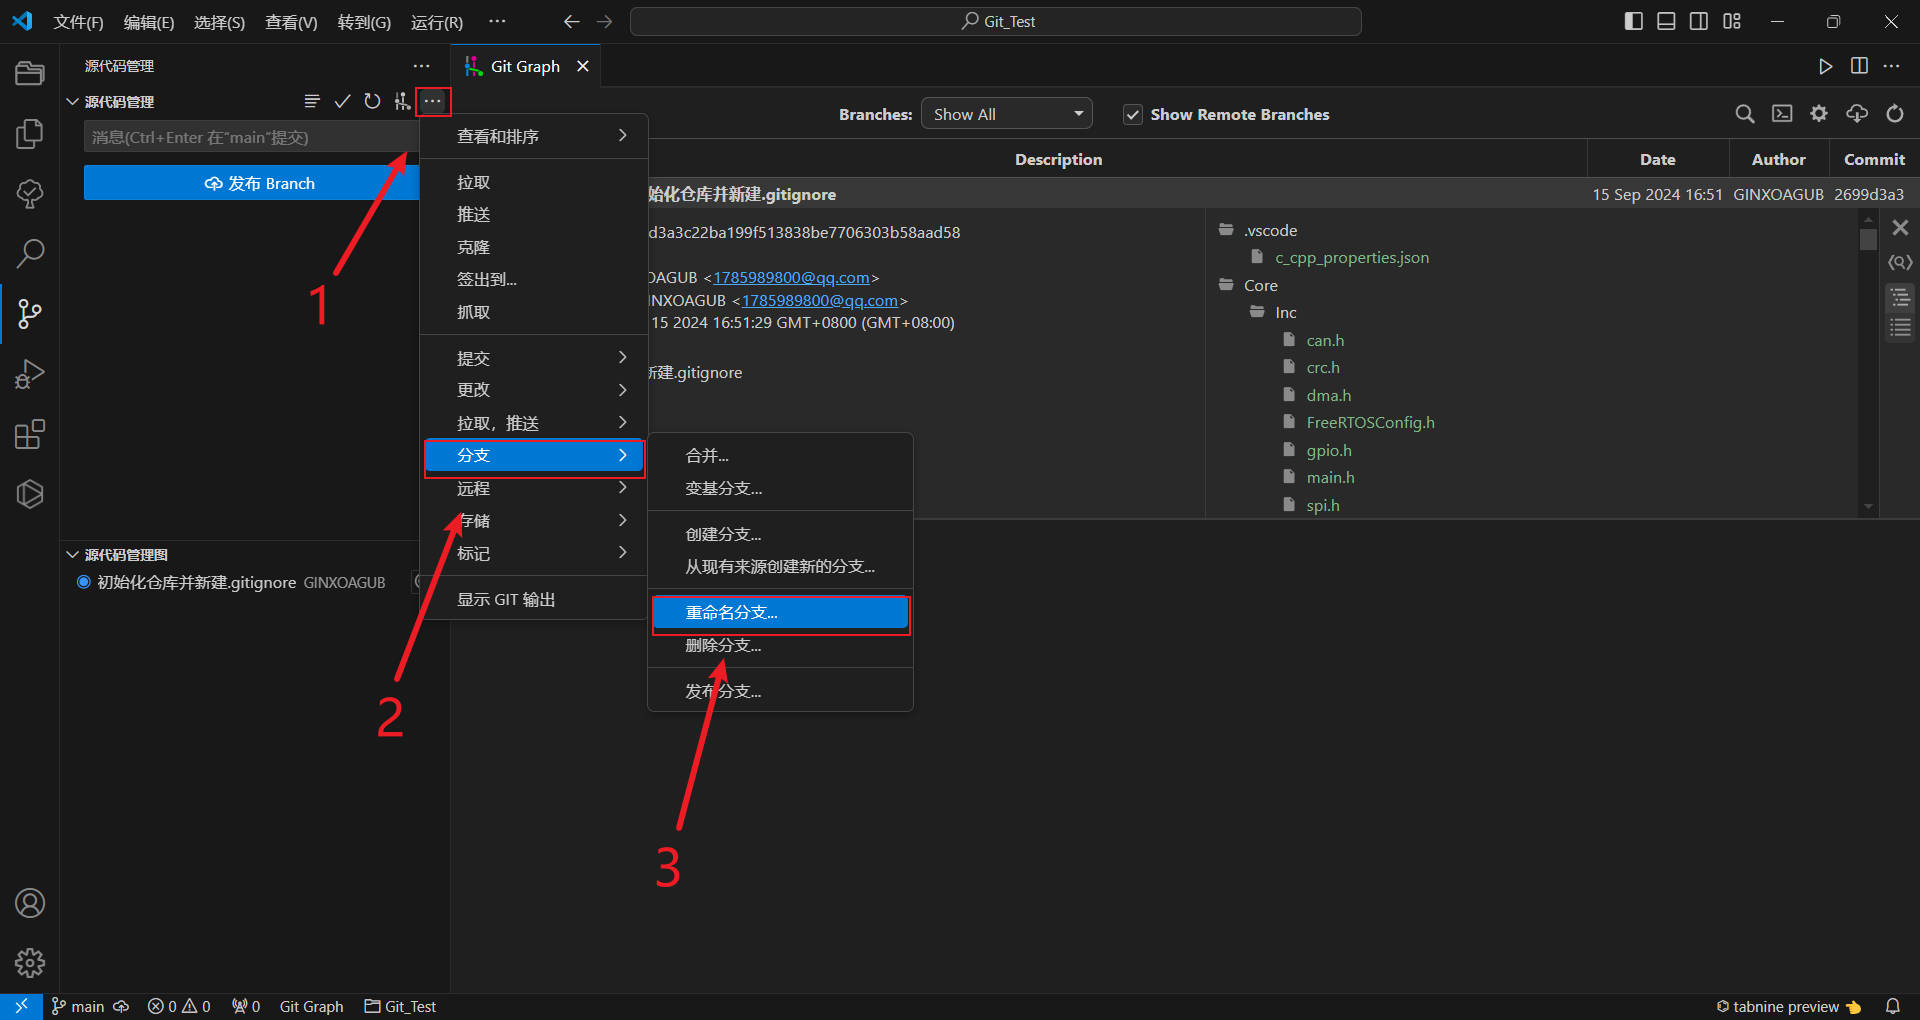Image resolution: width=1920 pixels, height=1020 pixels.
Task: Click the commit message input field
Action: (250, 137)
